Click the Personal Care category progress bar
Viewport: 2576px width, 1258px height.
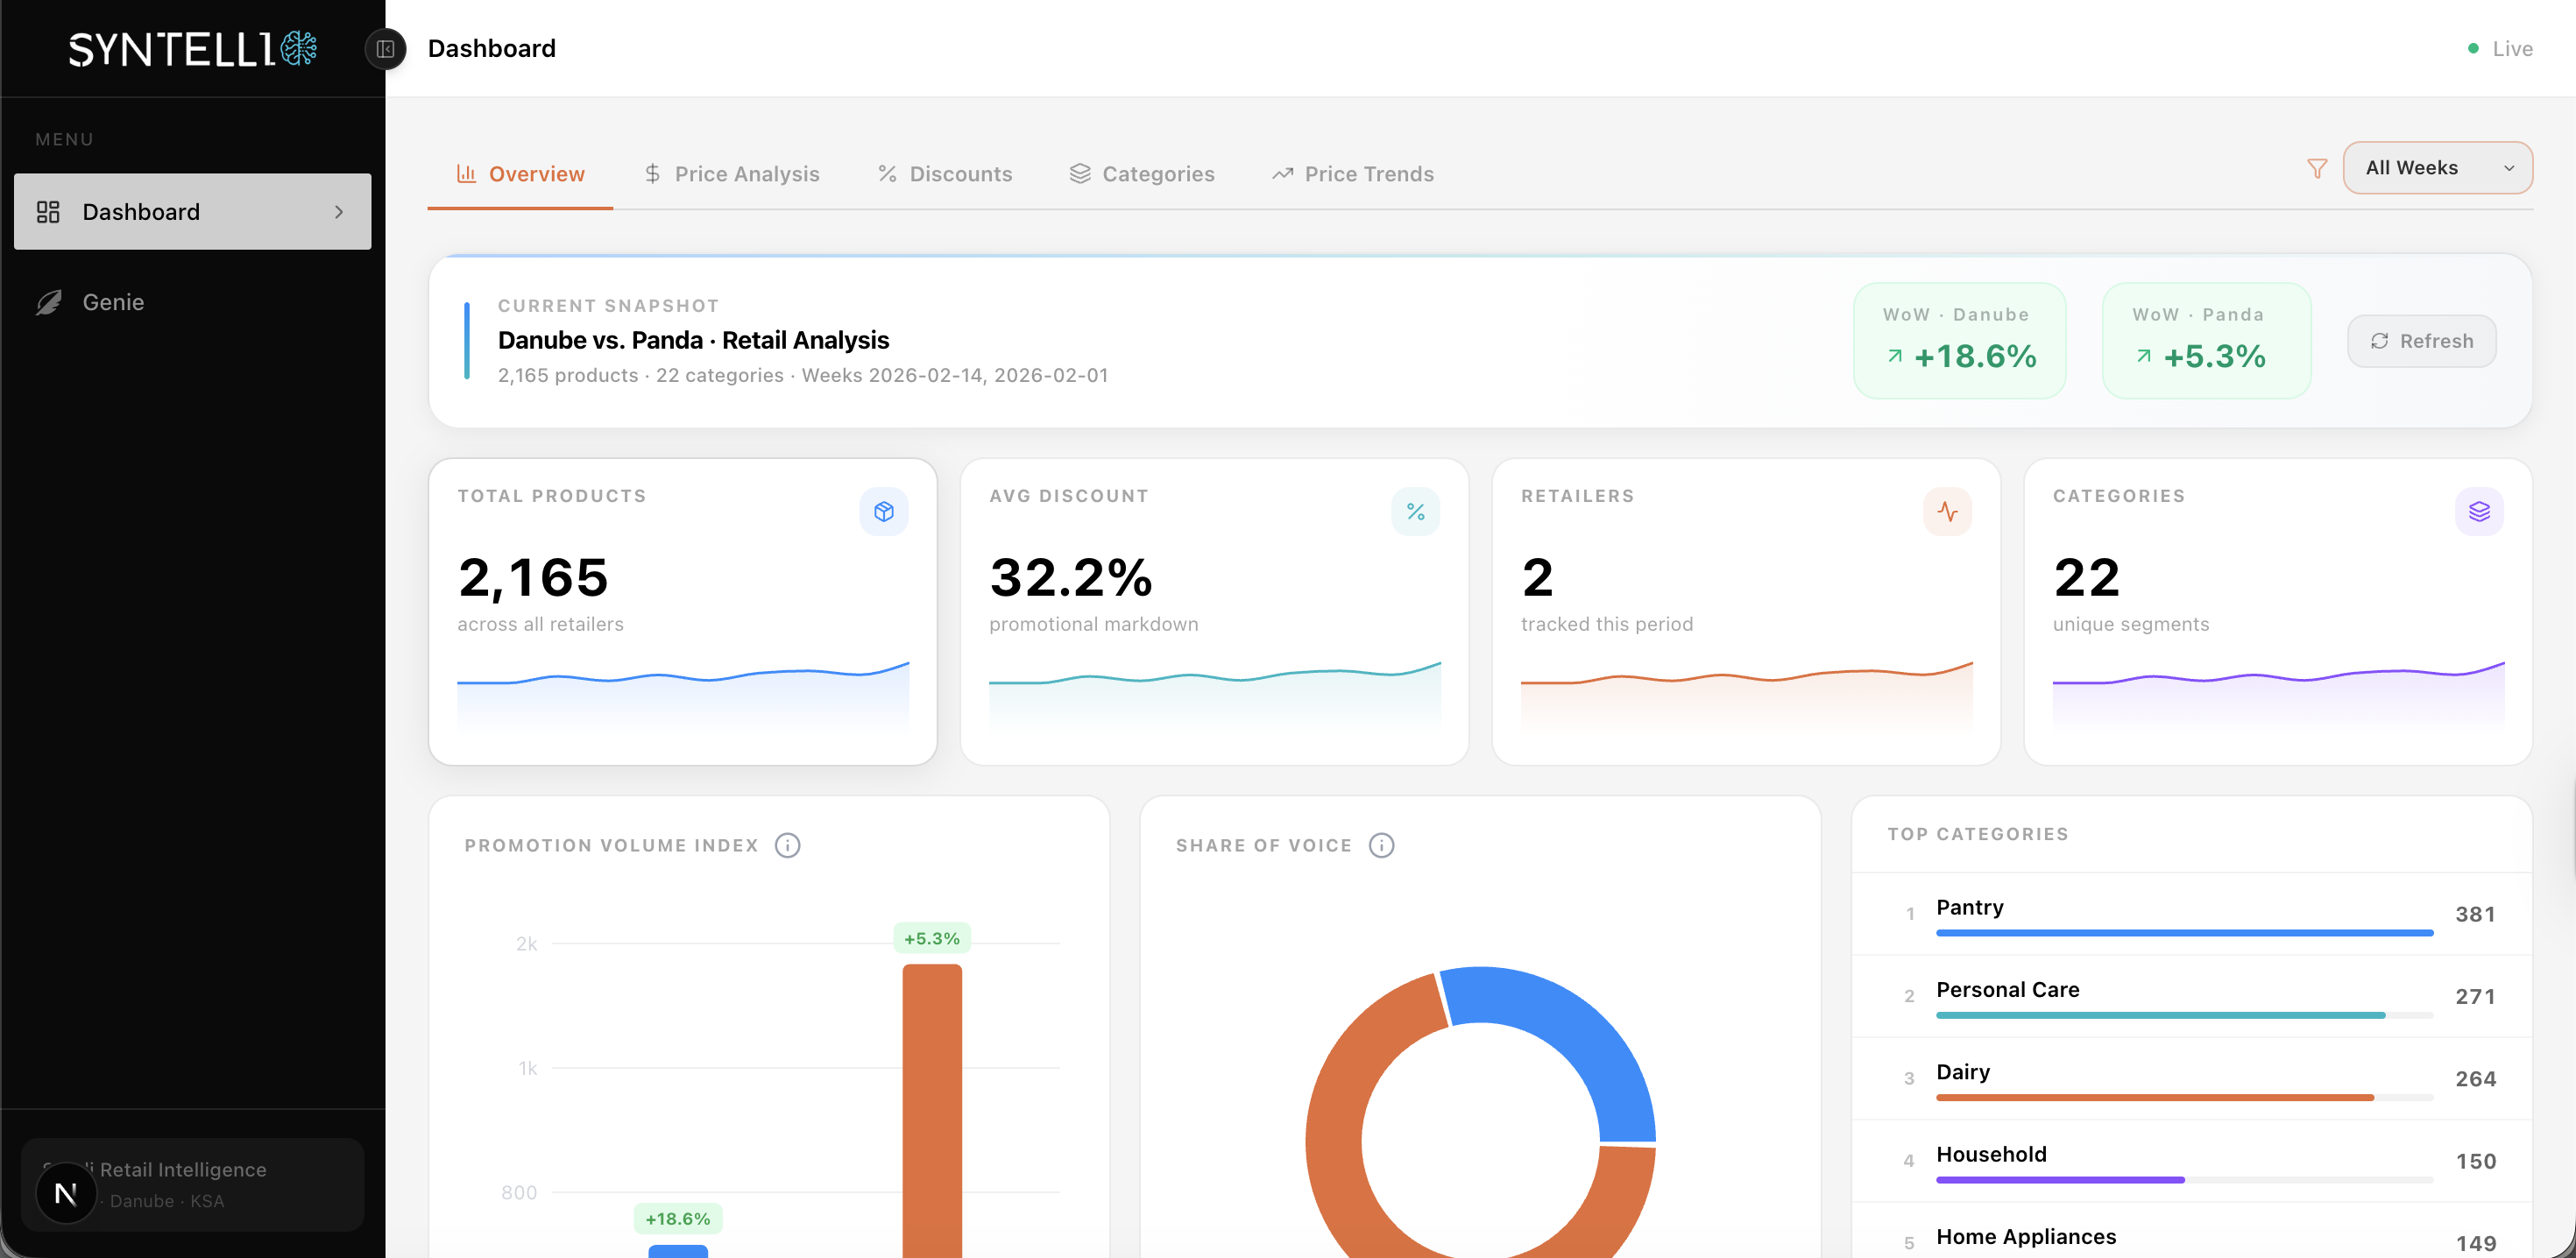point(2184,1015)
